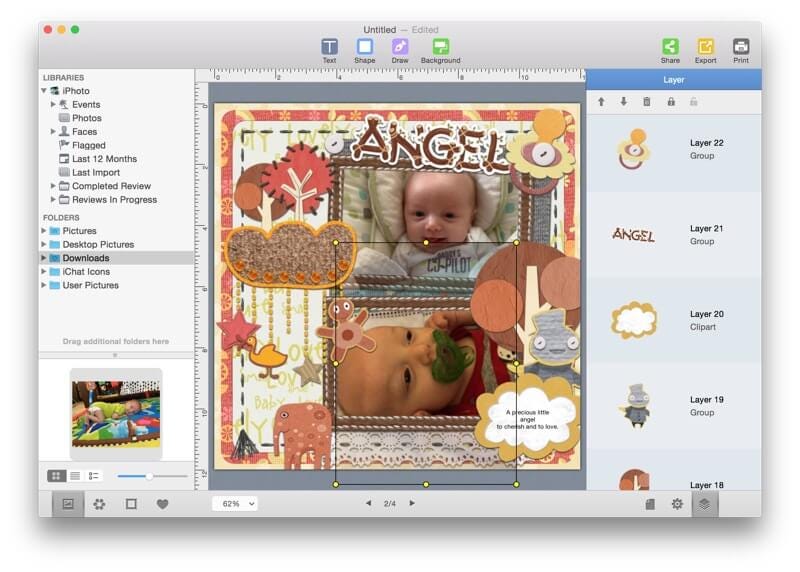The height and width of the screenshot is (572, 800).
Task: Open the 62% zoom dropdown
Action: [235, 504]
